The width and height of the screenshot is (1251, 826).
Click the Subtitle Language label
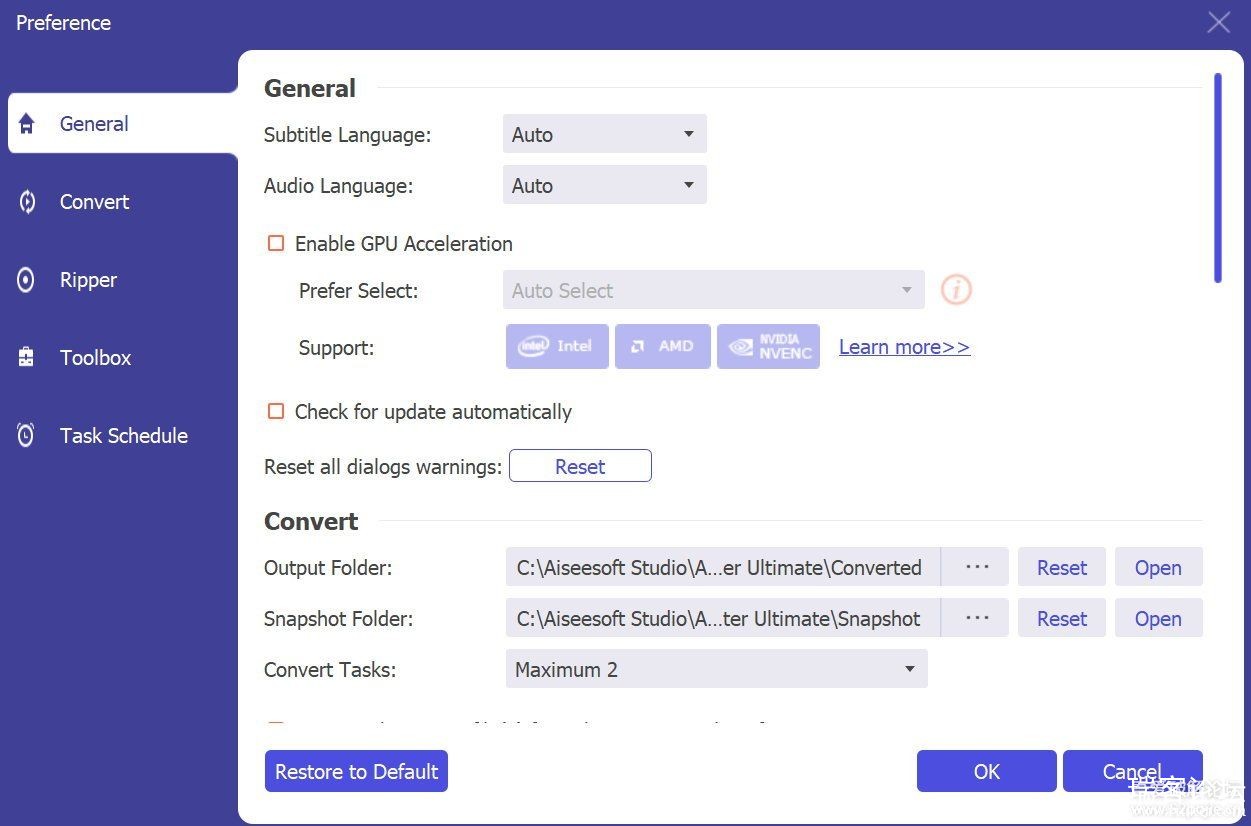click(x=347, y=134)
